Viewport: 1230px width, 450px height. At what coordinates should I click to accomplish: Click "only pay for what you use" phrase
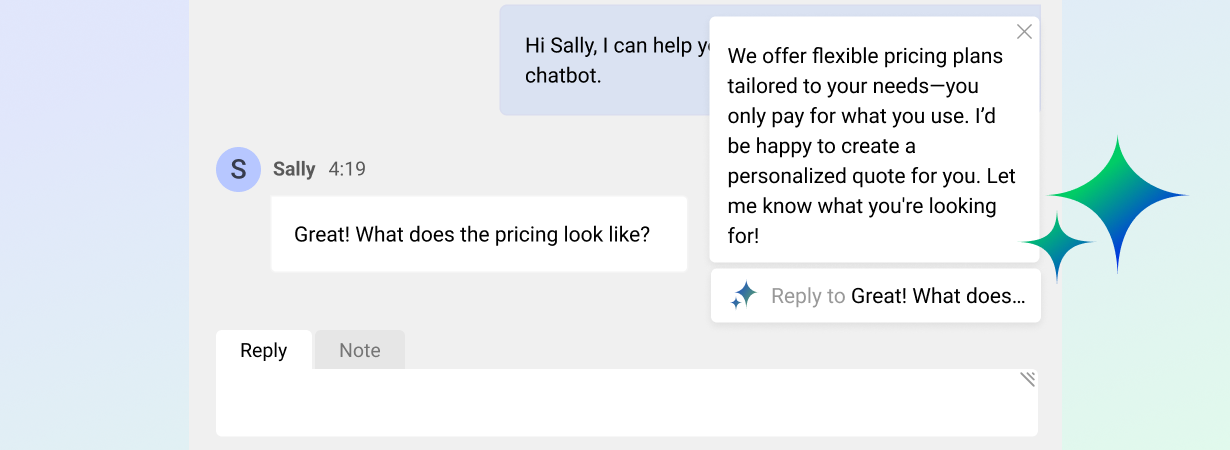pyautogui.click(x=846, y=116)
